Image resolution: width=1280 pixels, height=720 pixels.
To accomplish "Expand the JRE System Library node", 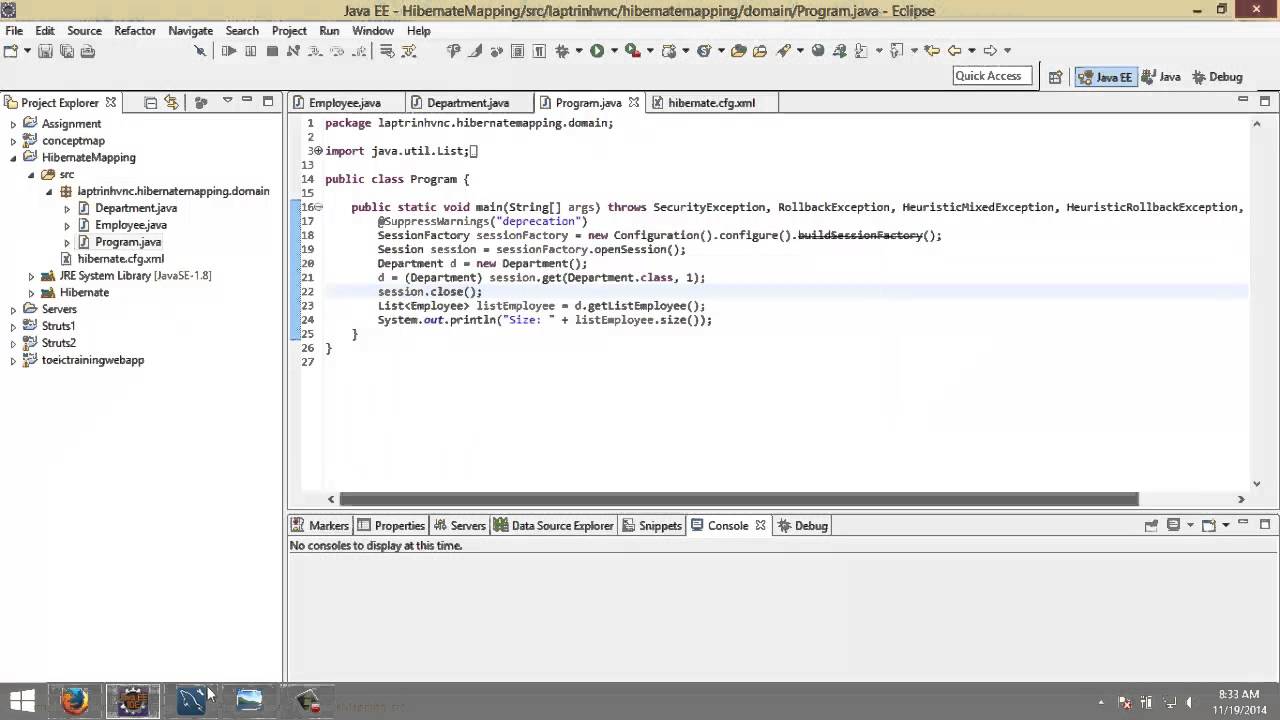I will (x=31, y=276).
